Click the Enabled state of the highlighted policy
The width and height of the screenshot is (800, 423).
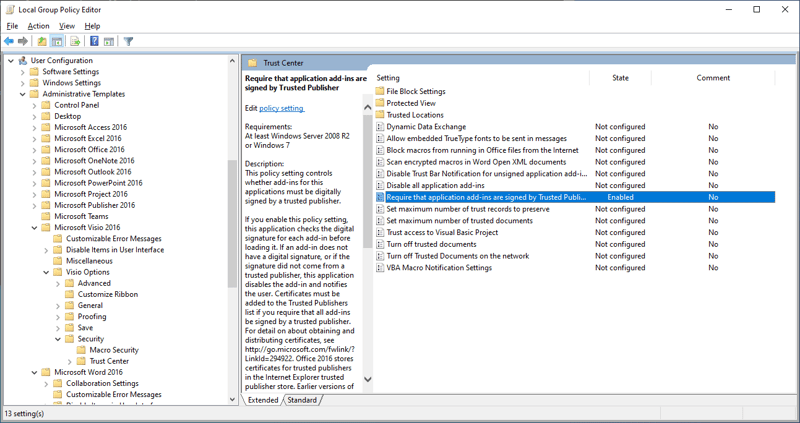click(x=620, y=197)
